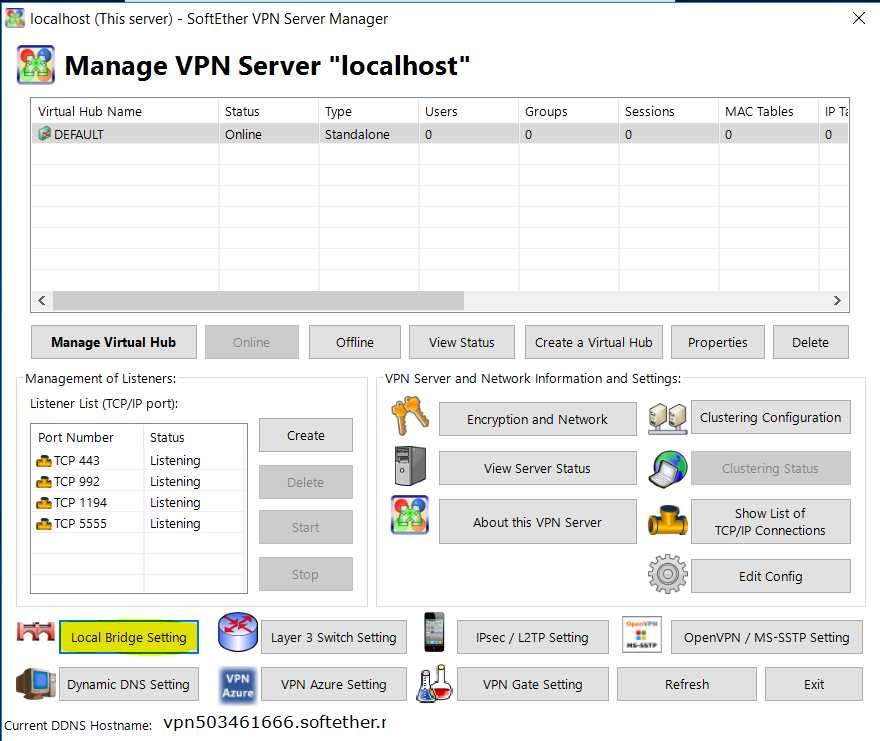Click the router icon beside Layer 3 Switch Setting
This screenshot has width=880, height=741.
[x=238, y=632]
